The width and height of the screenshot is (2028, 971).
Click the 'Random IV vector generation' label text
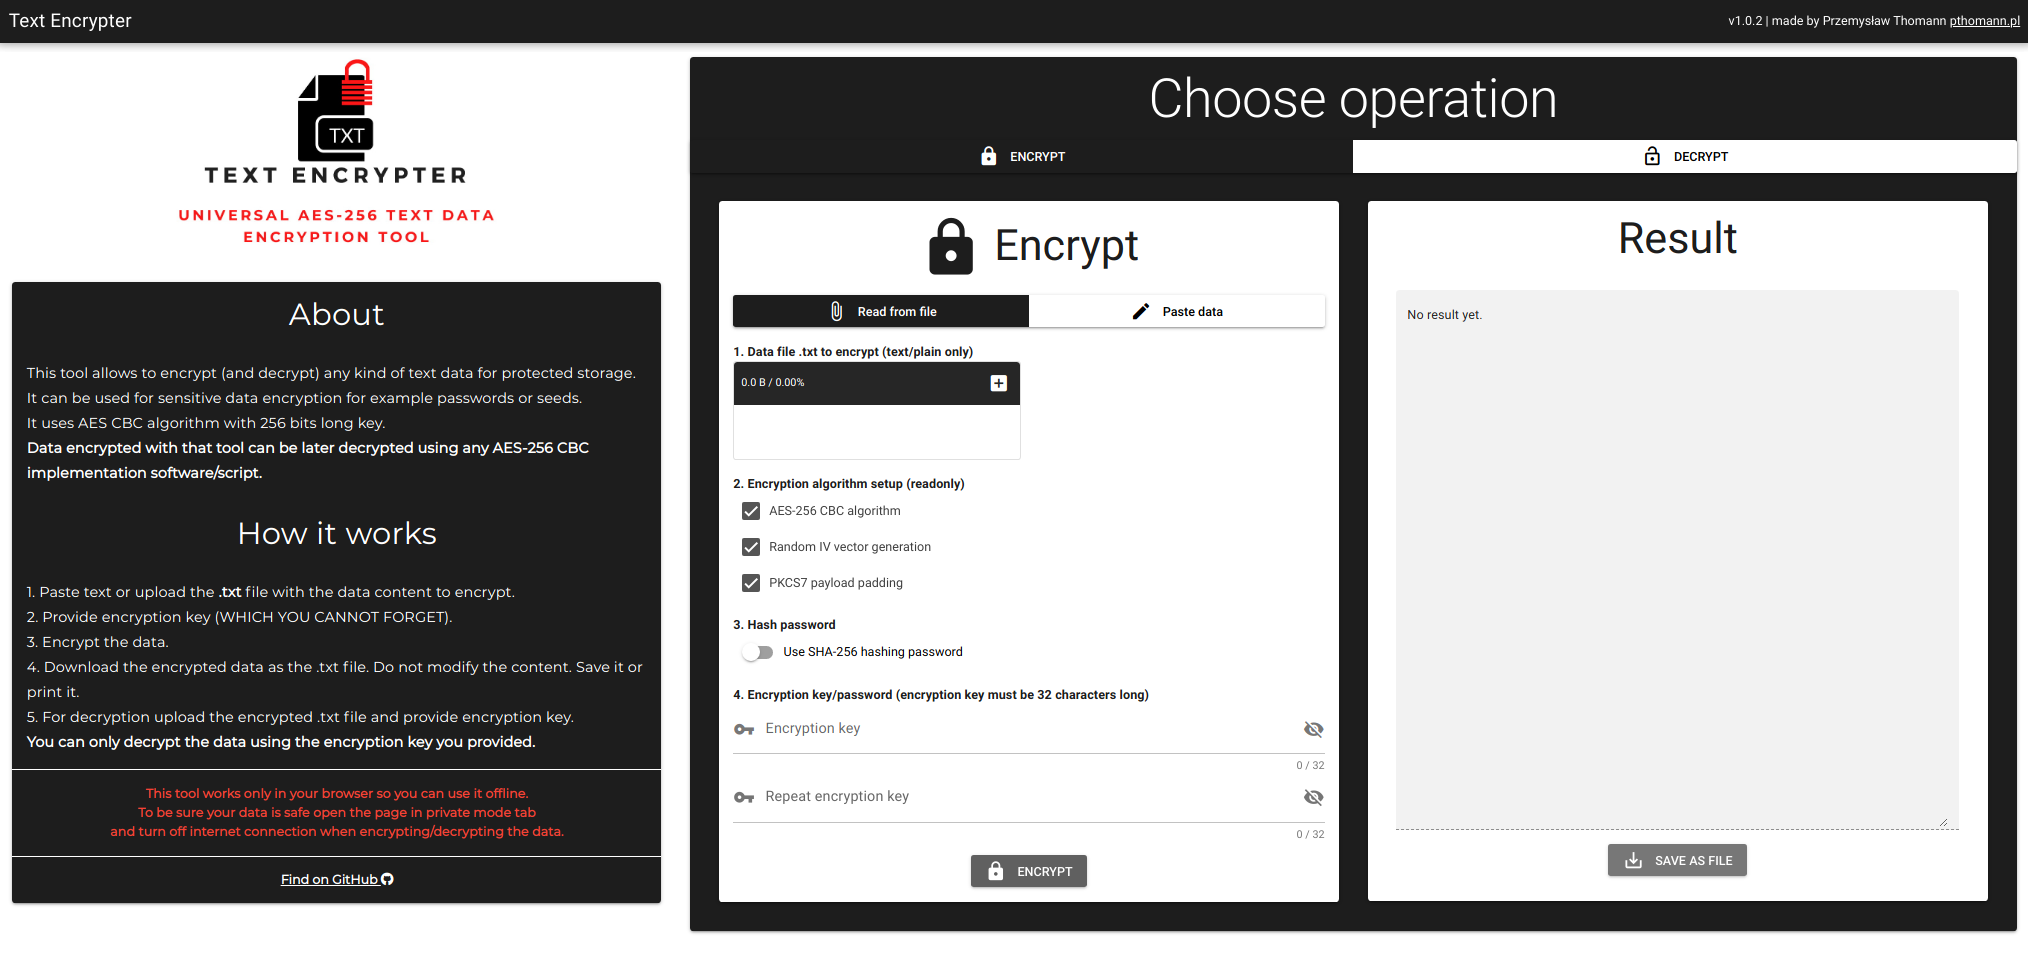pyautogui.click(x=850, y=547)
